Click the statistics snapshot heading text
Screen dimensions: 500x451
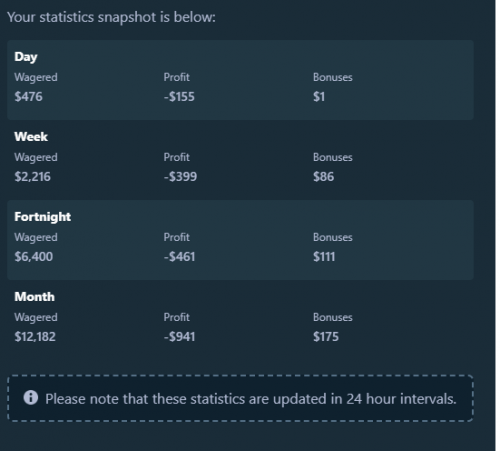pyautogui.click(x=111, y=17)
